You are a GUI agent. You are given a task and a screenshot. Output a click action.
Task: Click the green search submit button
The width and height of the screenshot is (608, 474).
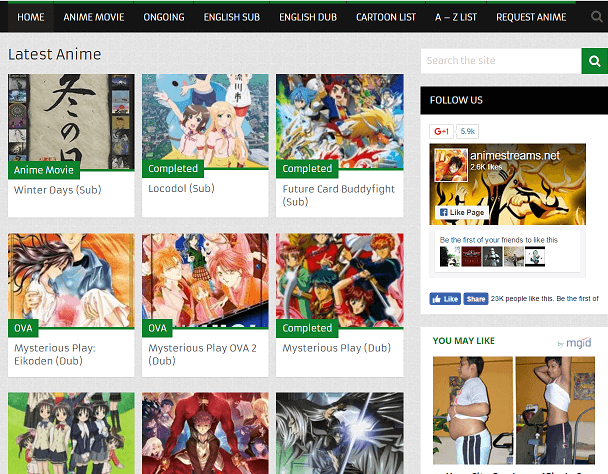tap(594, 61)
